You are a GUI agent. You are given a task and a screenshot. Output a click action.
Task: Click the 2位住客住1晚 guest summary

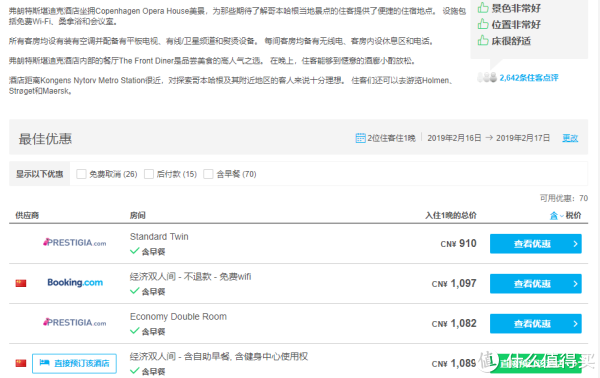click(391, 138)
